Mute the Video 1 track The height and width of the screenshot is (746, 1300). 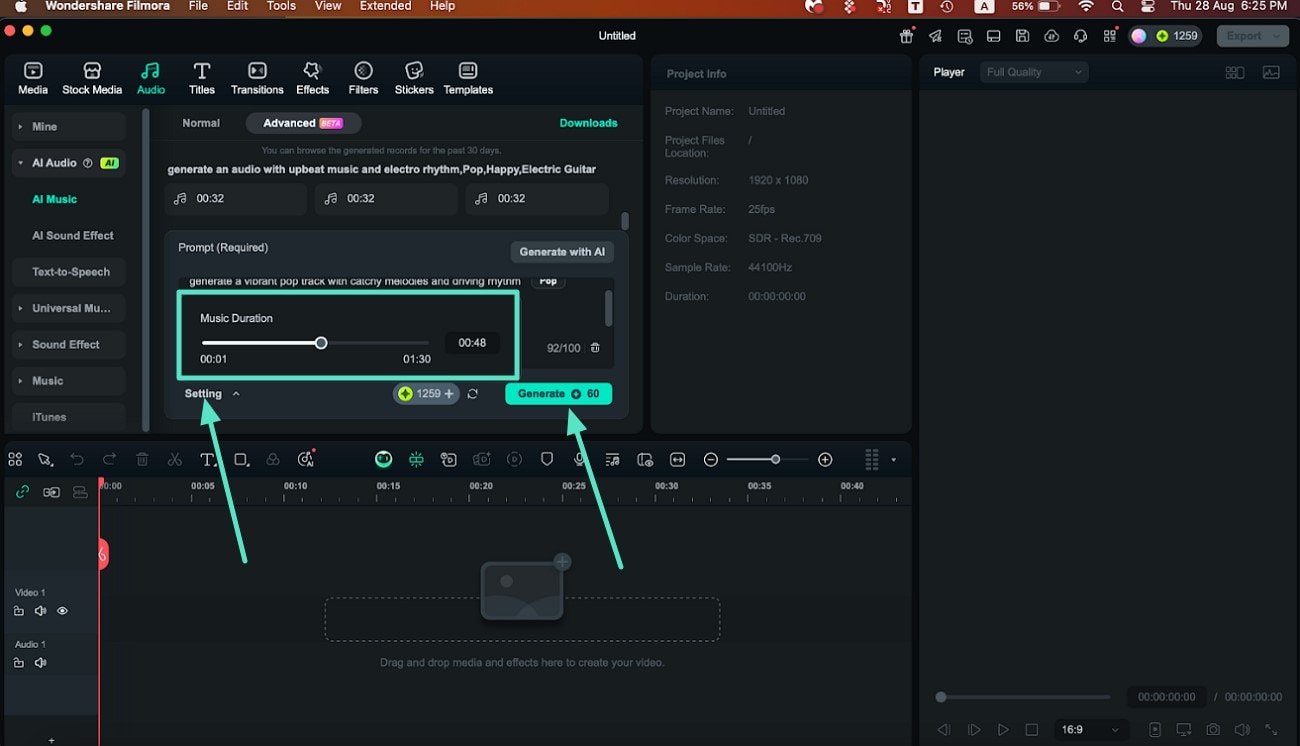40,611
